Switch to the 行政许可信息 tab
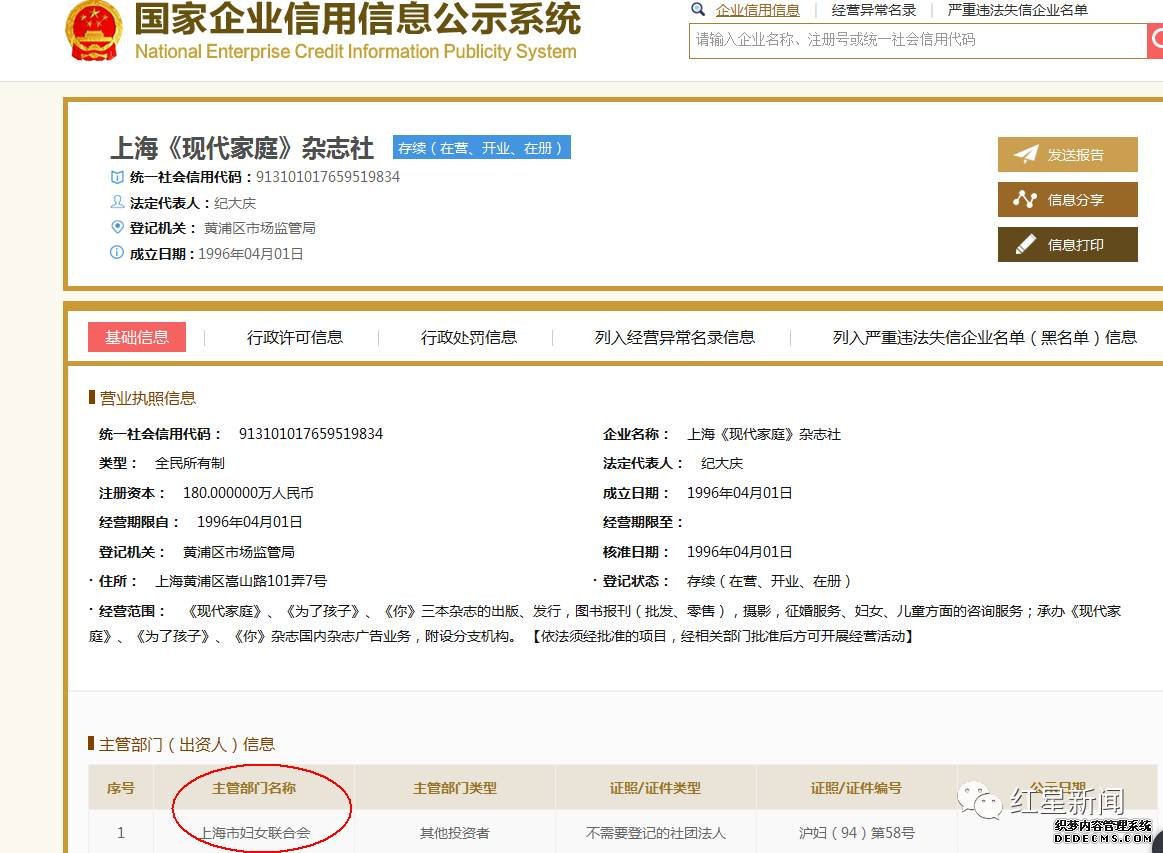Screen dimensions: 1163x853 tap(295, 337)
